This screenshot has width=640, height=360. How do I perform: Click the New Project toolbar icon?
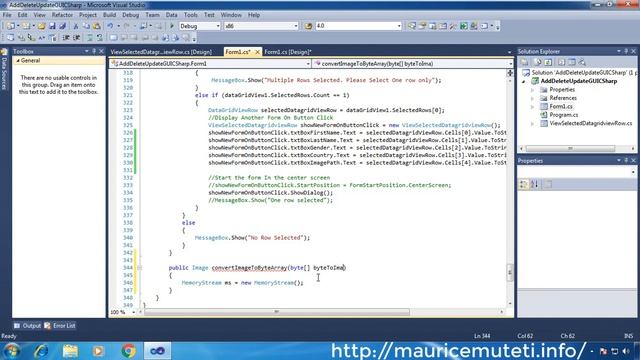(11, 26)
